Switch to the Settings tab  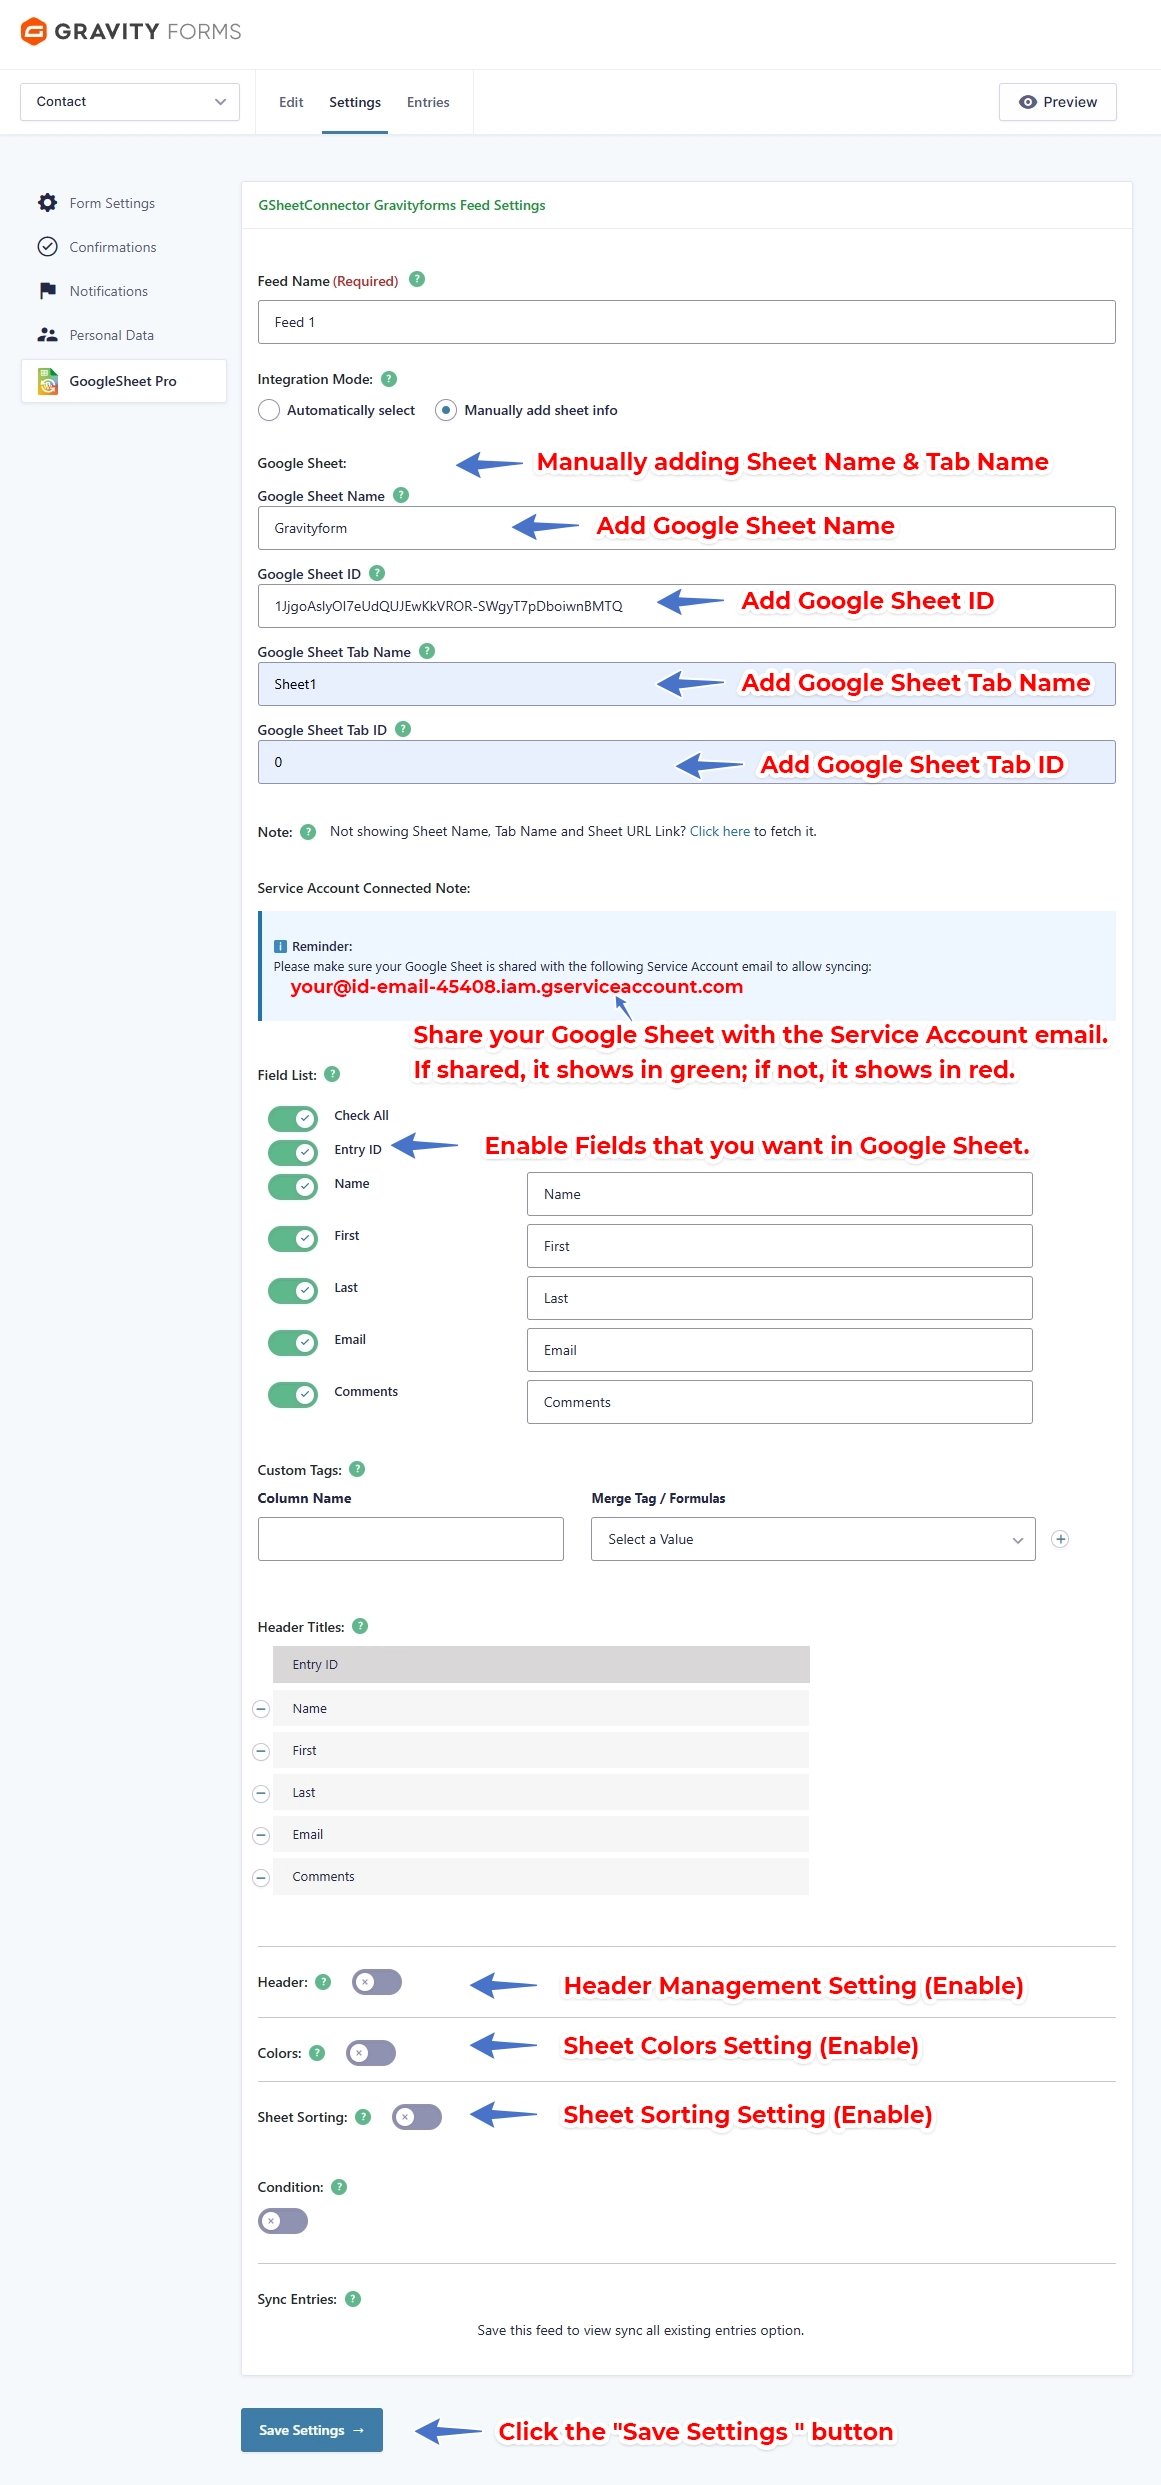pyautogui.click(x=355, y=102)
